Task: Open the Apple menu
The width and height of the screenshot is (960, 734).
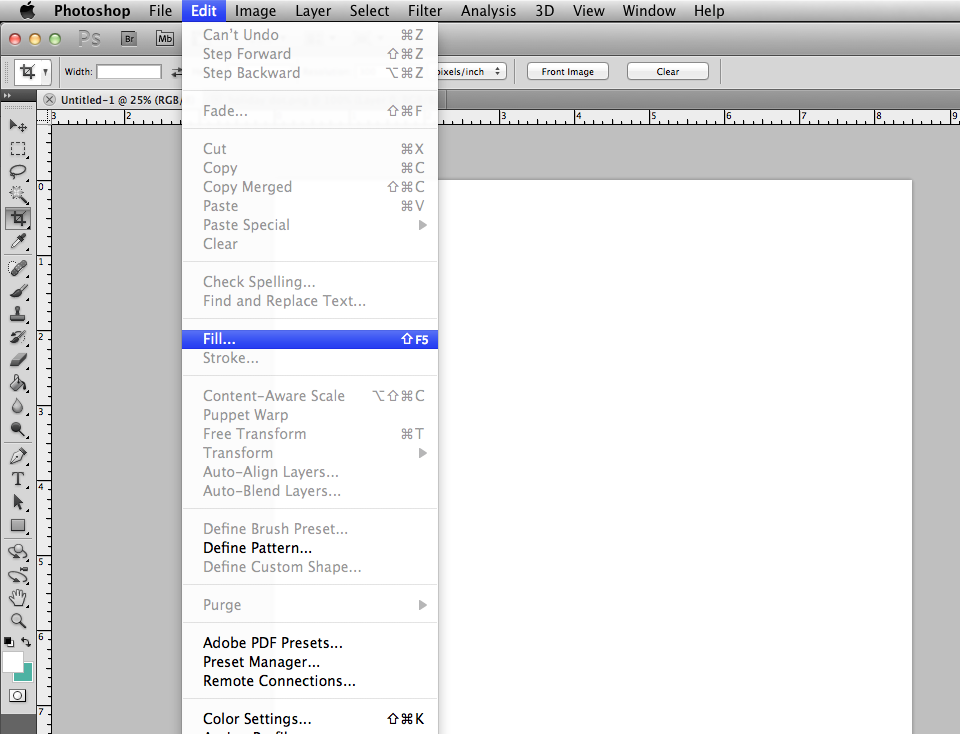Action: (28, 10)
